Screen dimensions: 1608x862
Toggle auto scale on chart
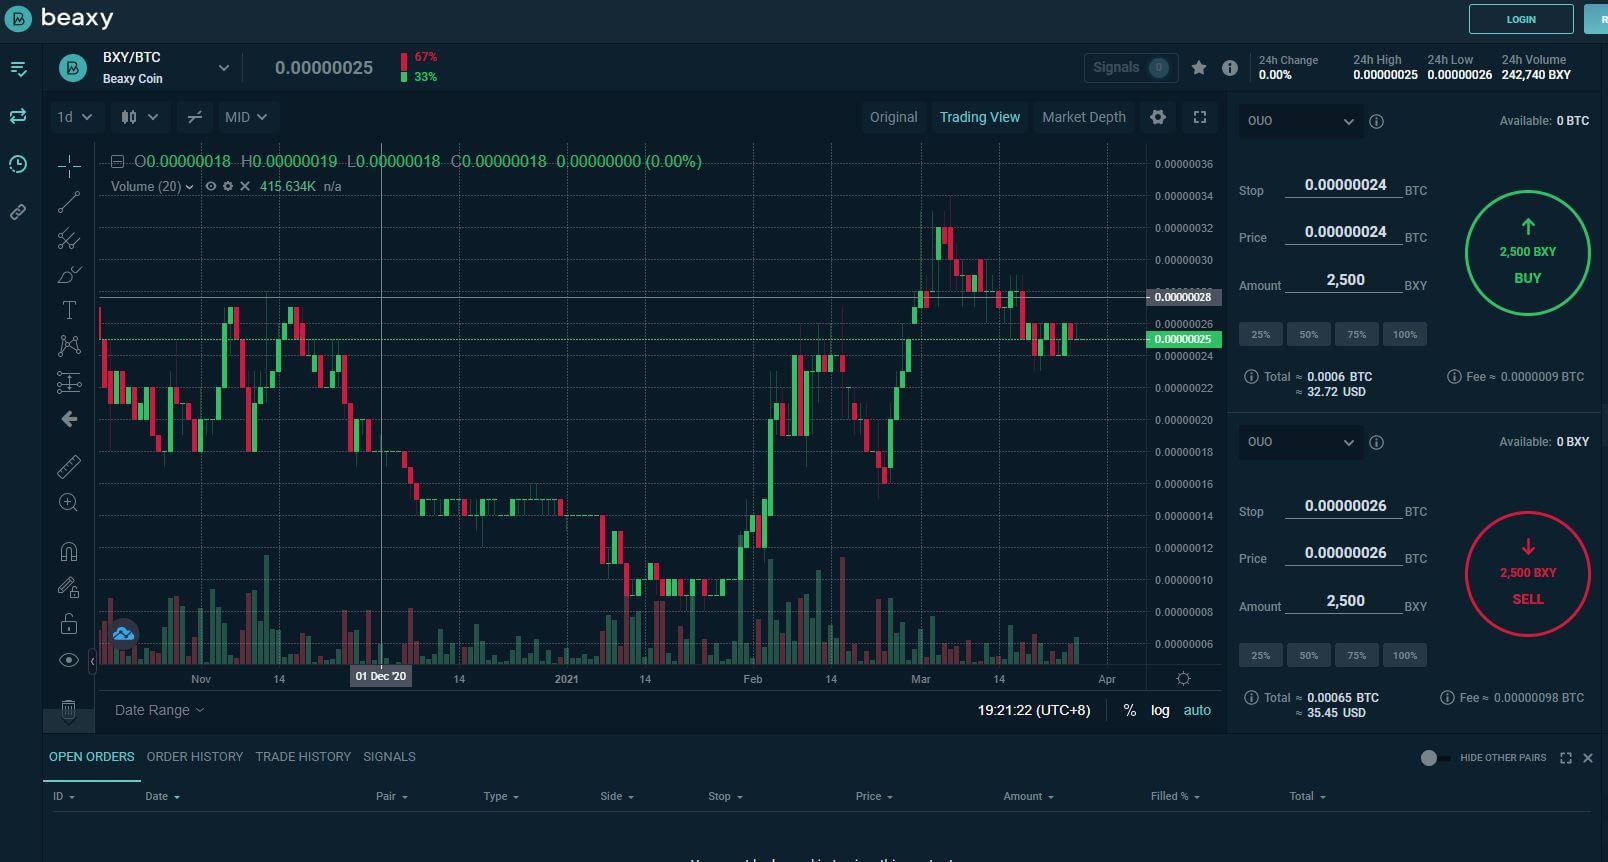tap(1197, 710)
